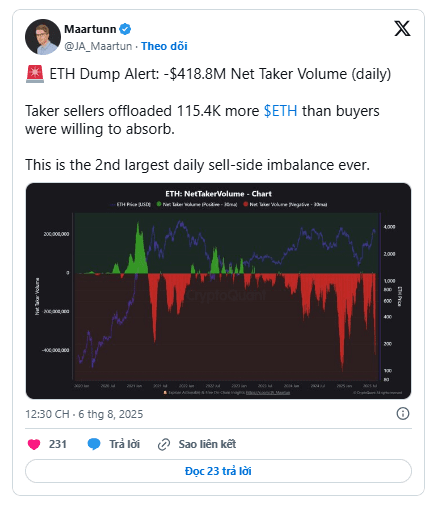Click the Trả lời reply text

124,444
